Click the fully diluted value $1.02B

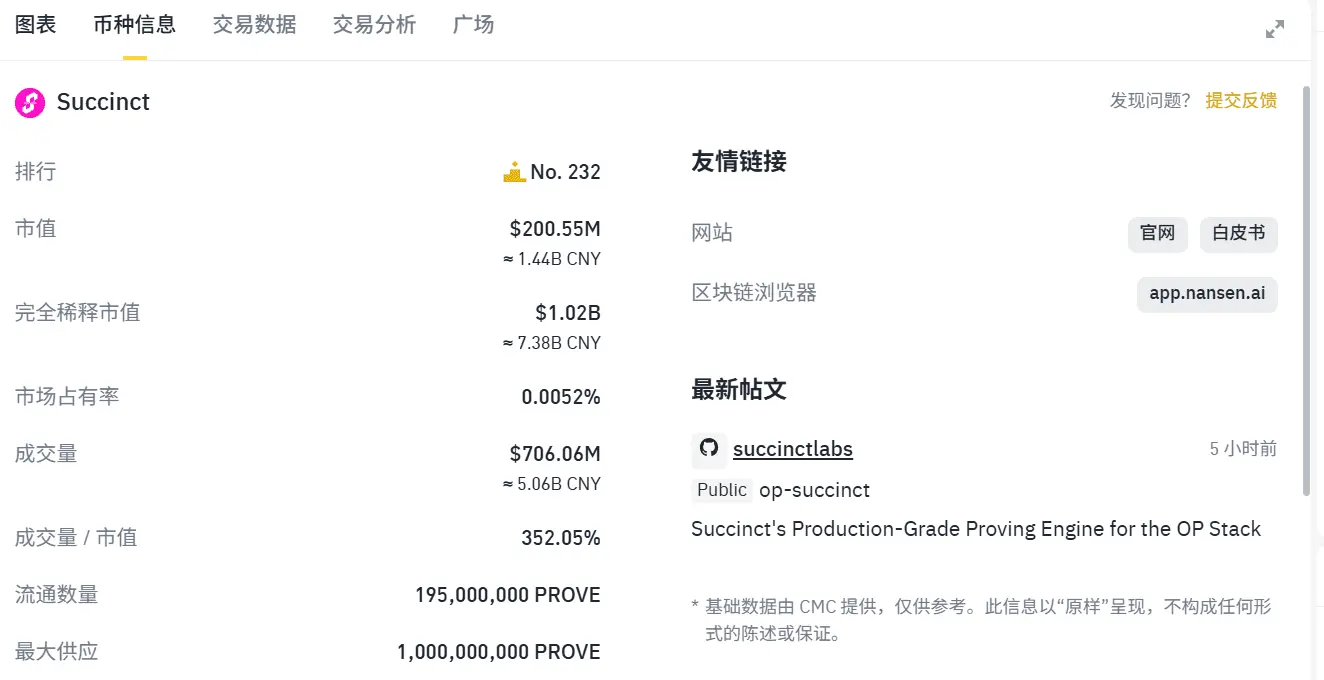tap(568, 313)
